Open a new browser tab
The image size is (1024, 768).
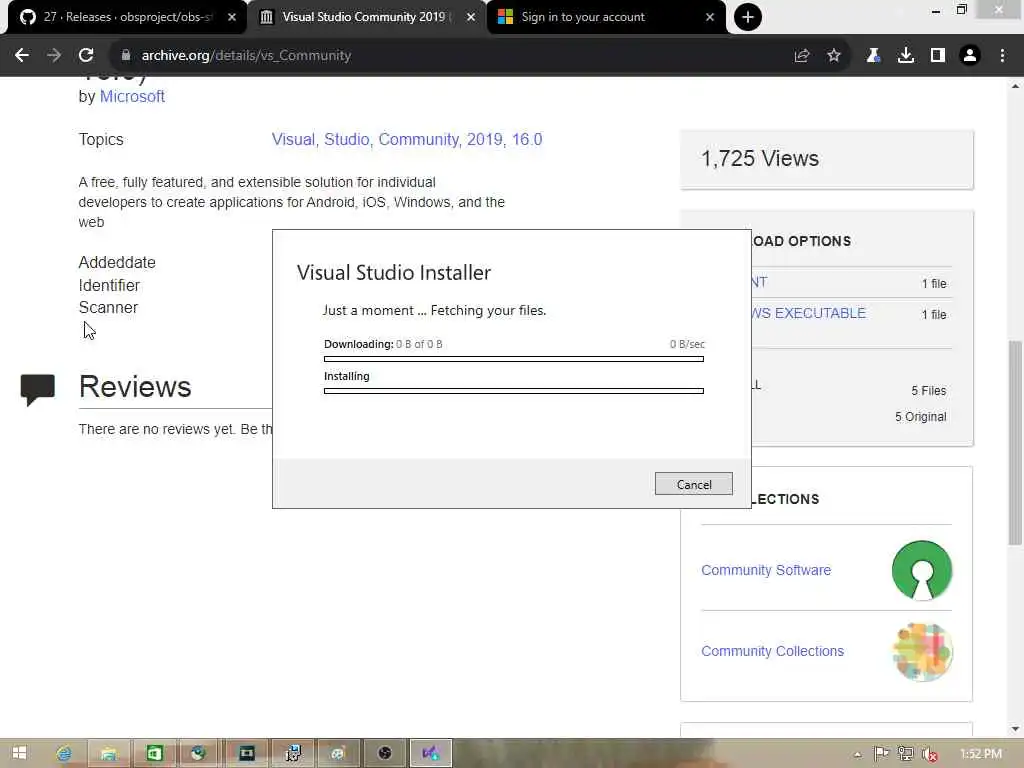748,17
